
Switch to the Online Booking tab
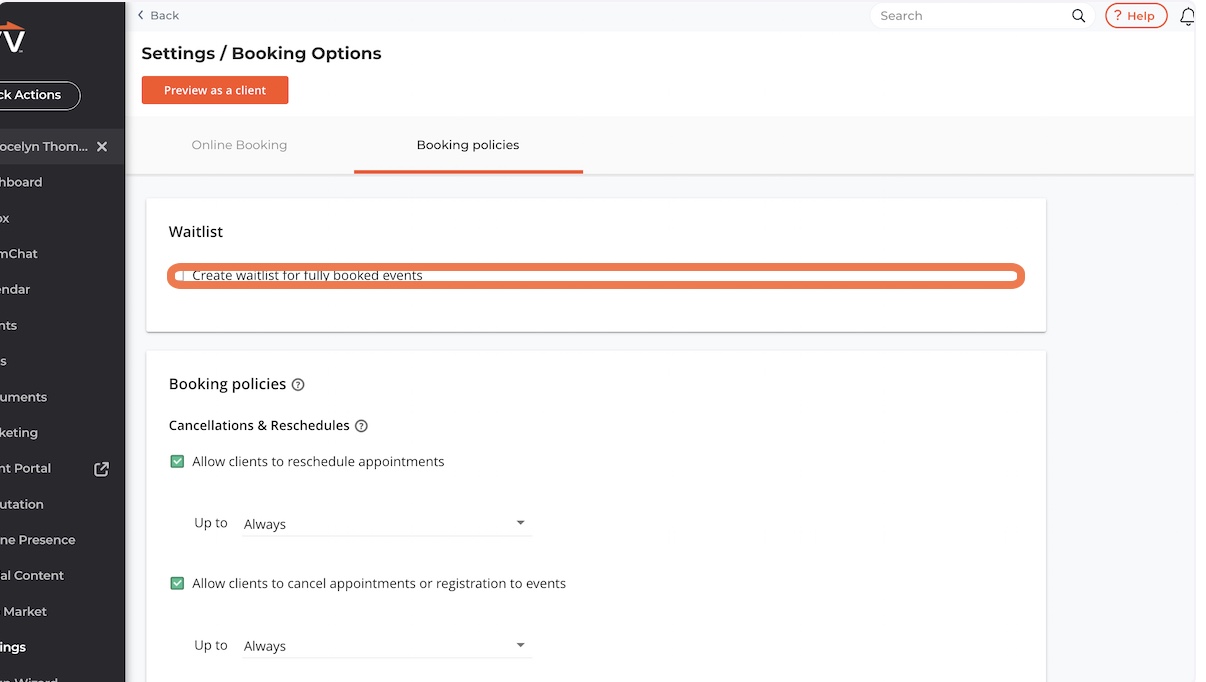pyautogui.click(x=239, y=145)
